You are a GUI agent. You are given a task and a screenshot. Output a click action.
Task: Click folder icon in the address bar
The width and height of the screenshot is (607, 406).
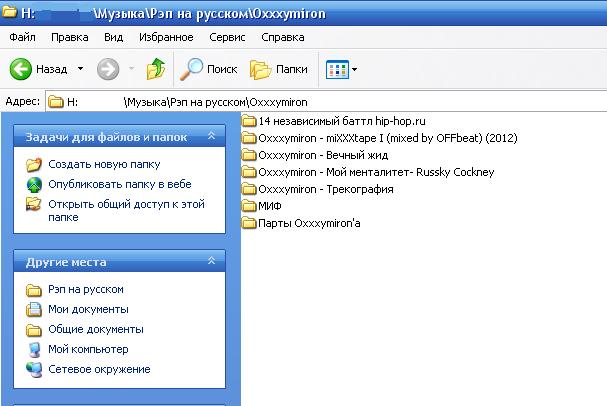[x=56, y=102]
